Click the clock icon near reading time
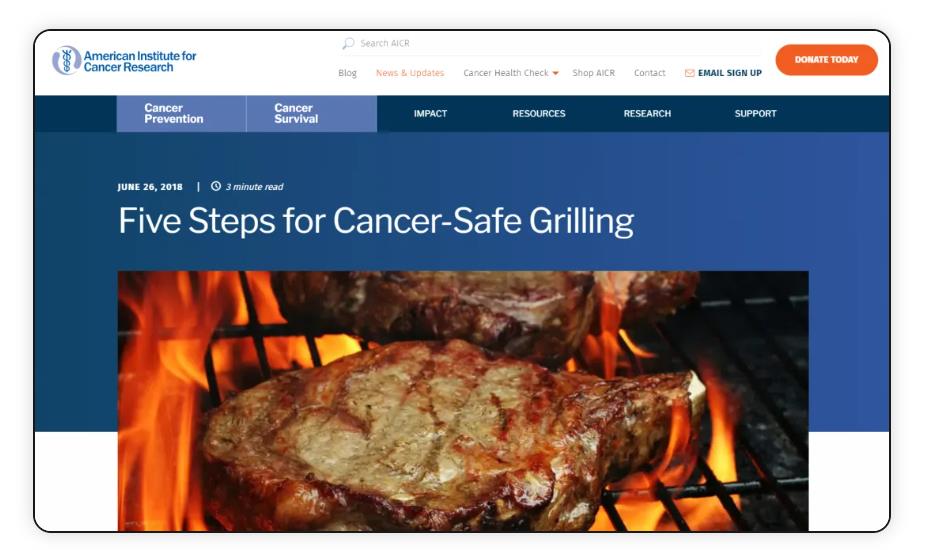Image resolution: width=929 pixels, height=550 pixels. (x=216, y=186)
